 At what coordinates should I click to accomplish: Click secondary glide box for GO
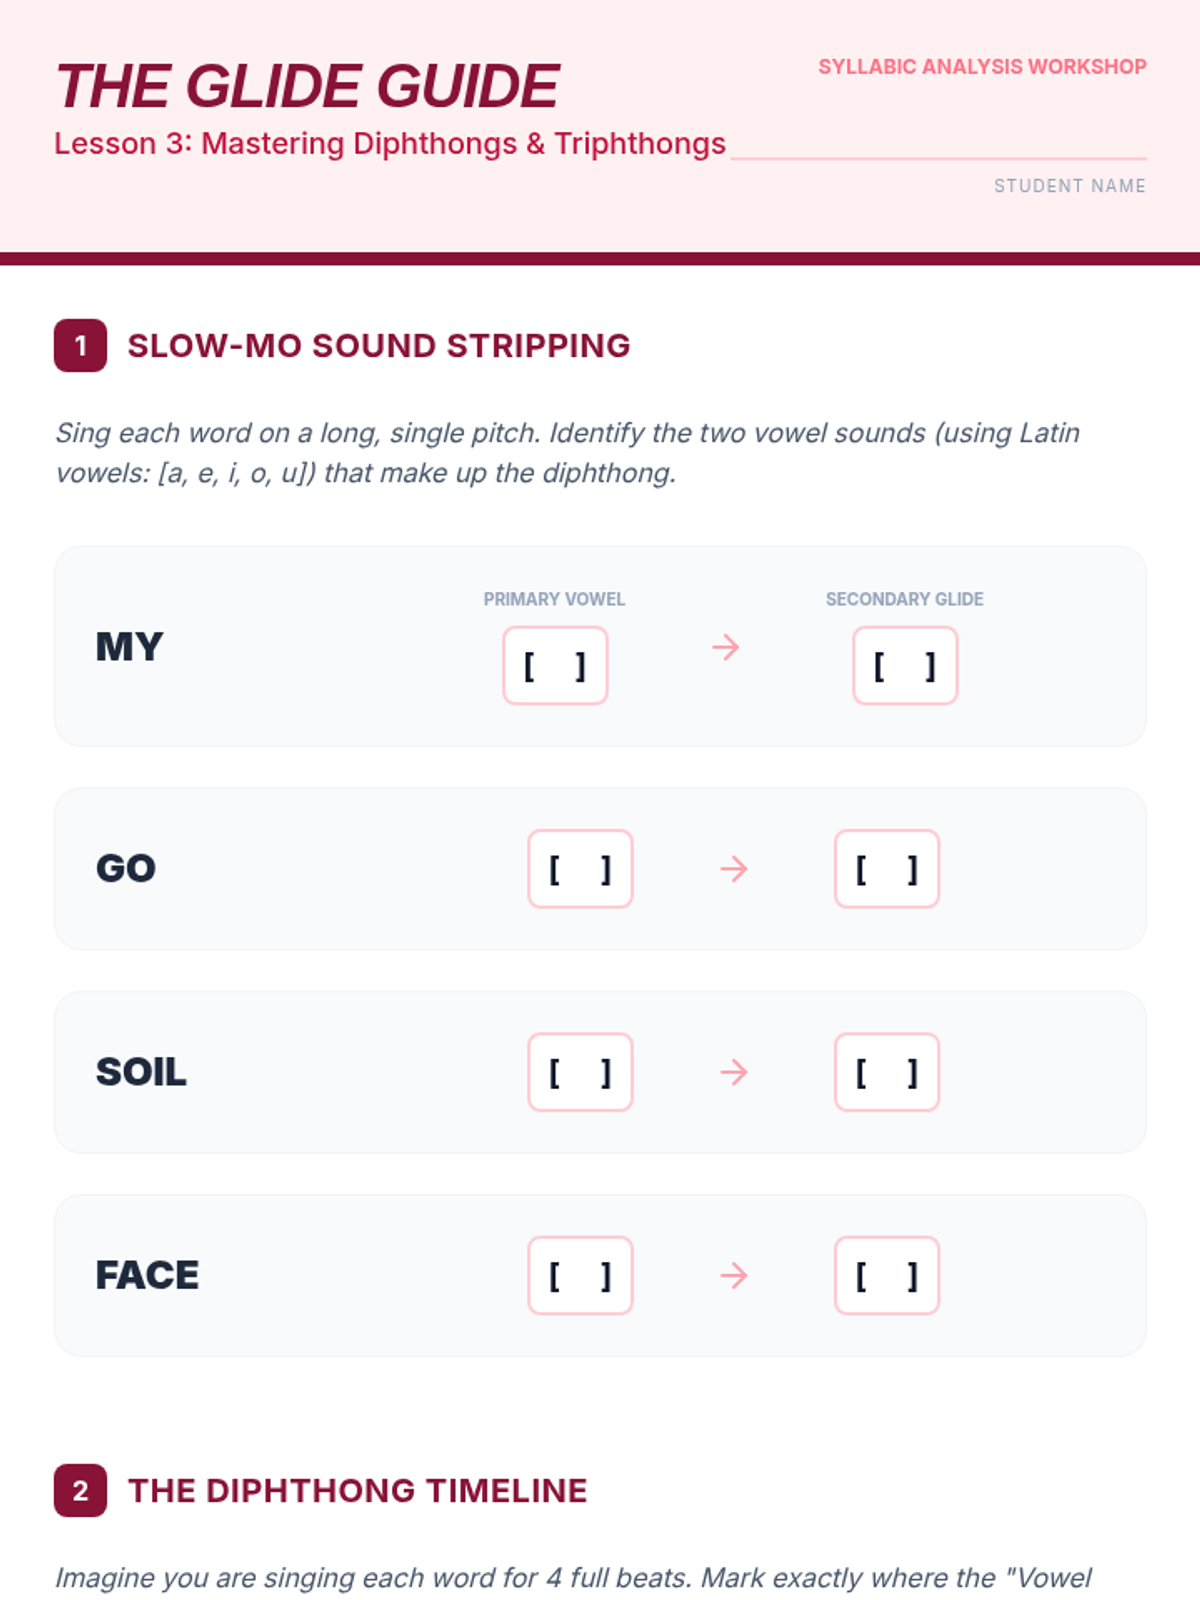pos(887,869)
